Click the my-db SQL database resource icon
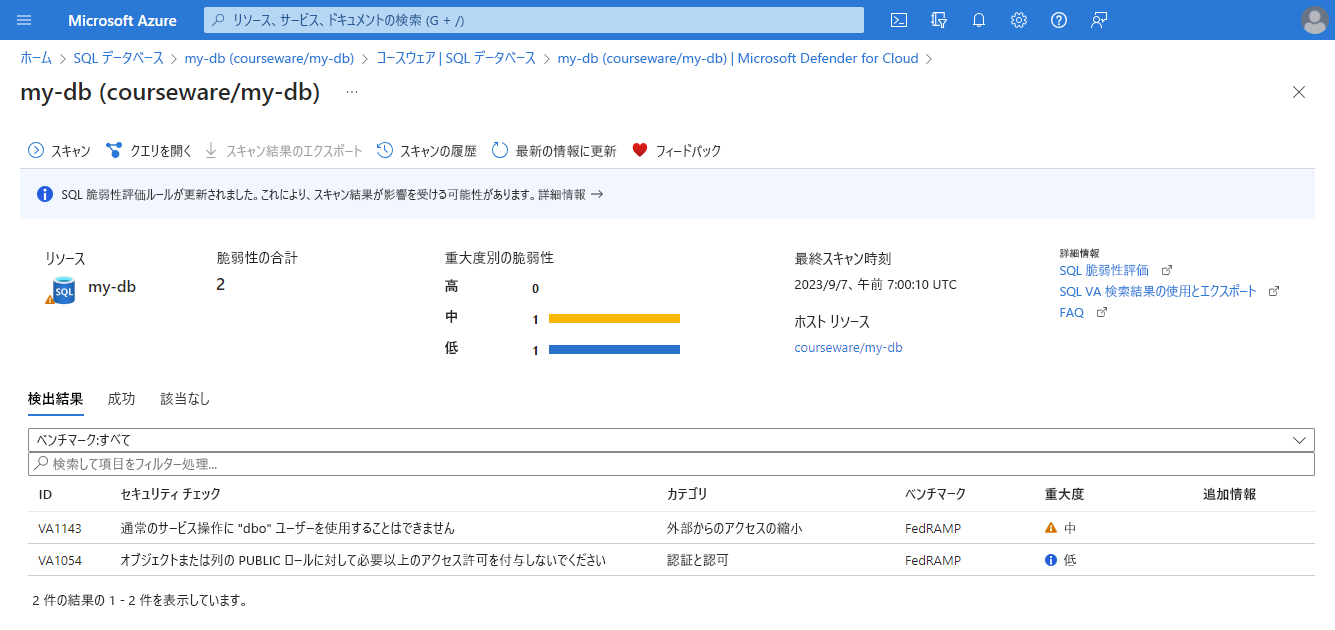Viewport: 1335px width, 630px height. click(x=63, y=290)
